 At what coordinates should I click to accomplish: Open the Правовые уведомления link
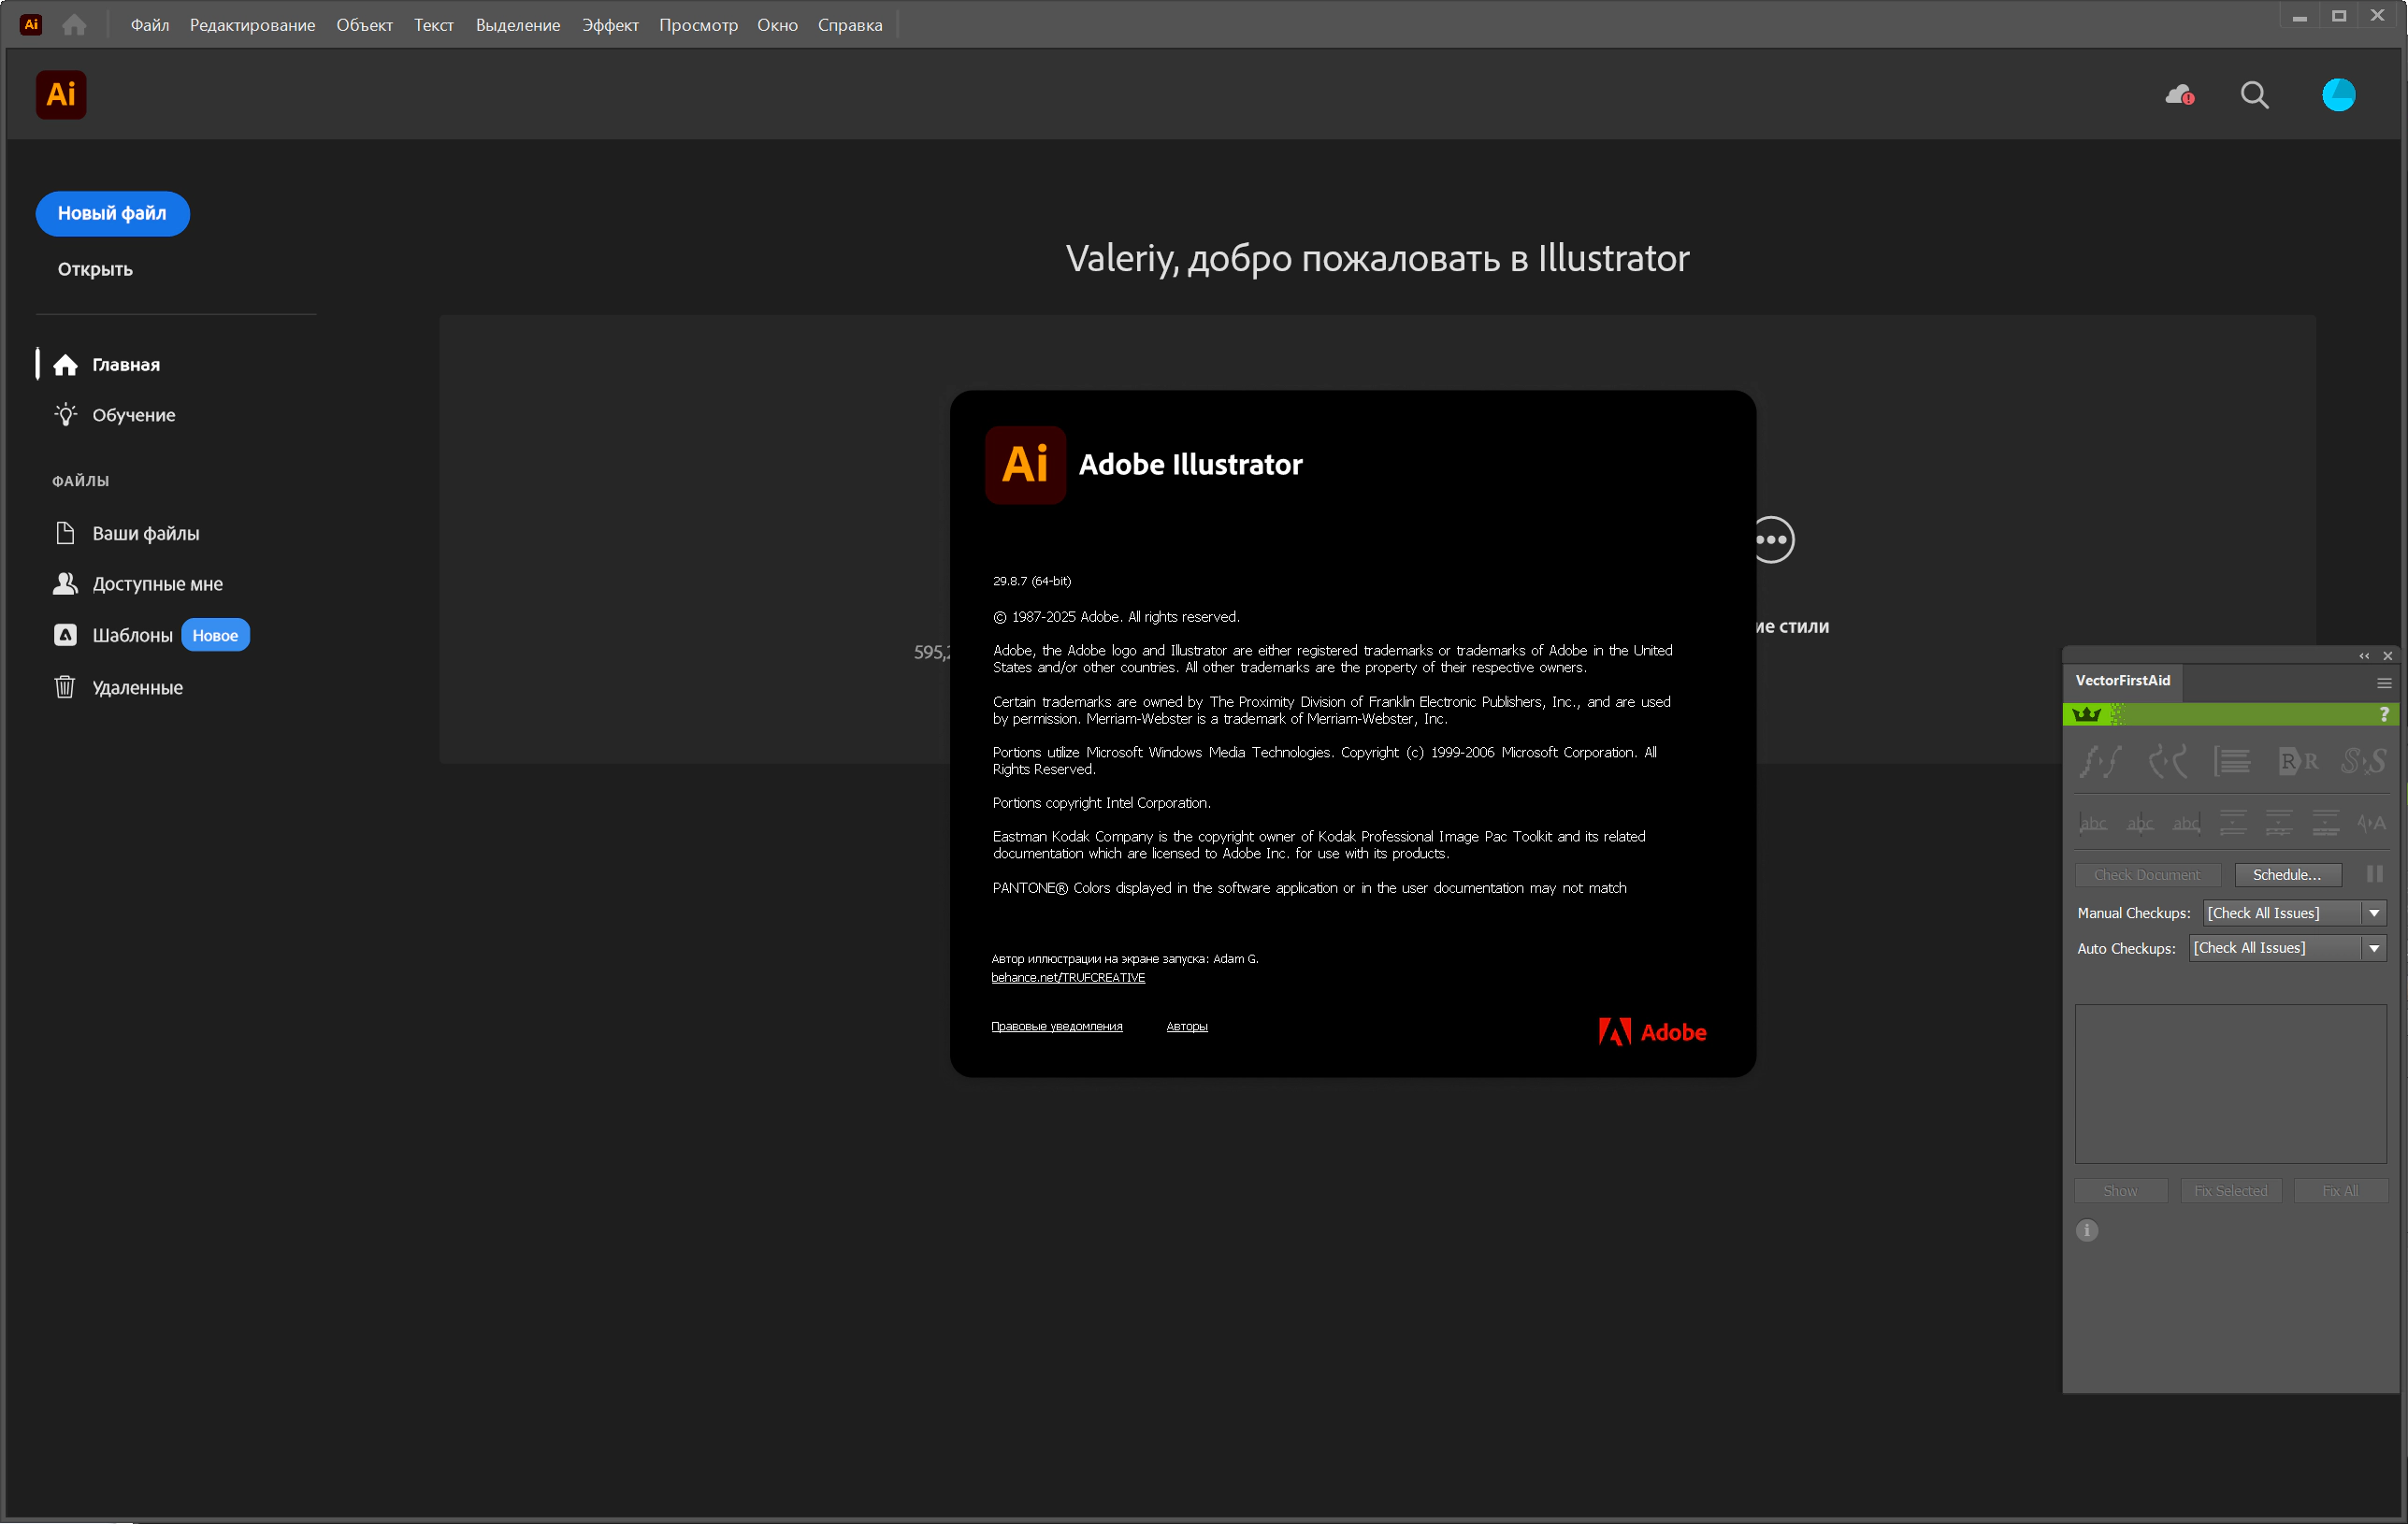click(1056, 1027)
